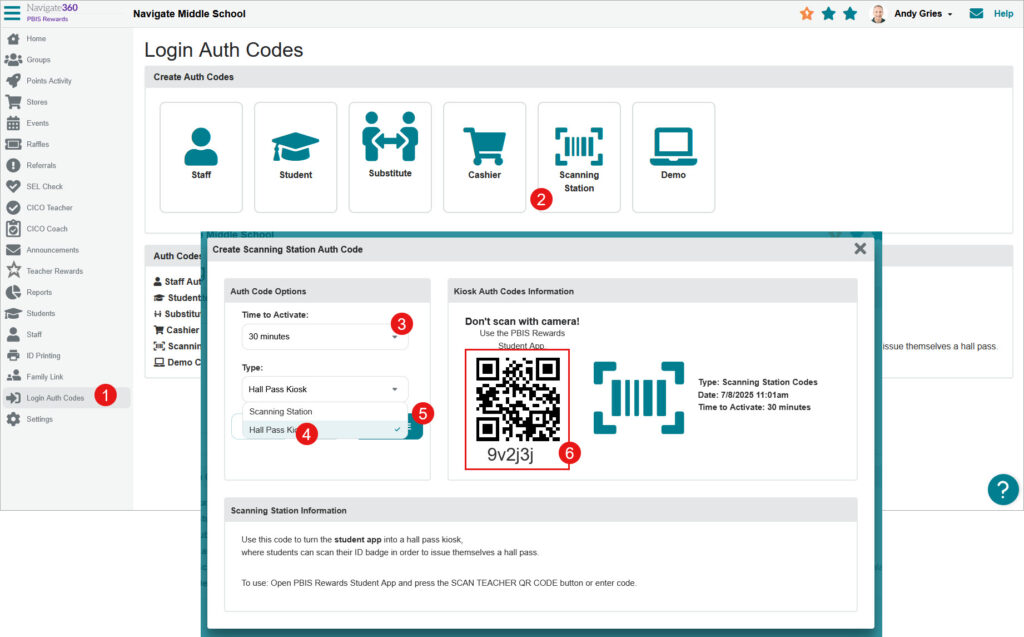Click the orange star icon in header

[x=807, y=14]
